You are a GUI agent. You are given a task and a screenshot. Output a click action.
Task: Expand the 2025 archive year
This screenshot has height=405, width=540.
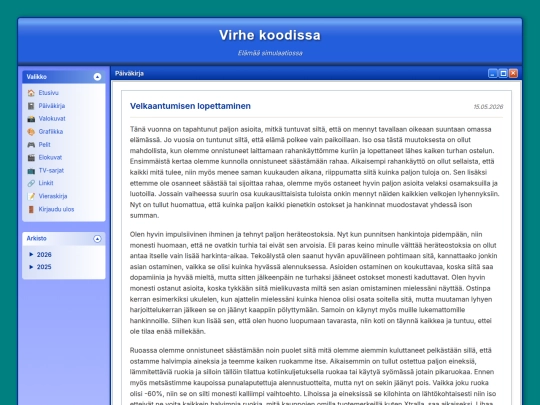(40, 267)
